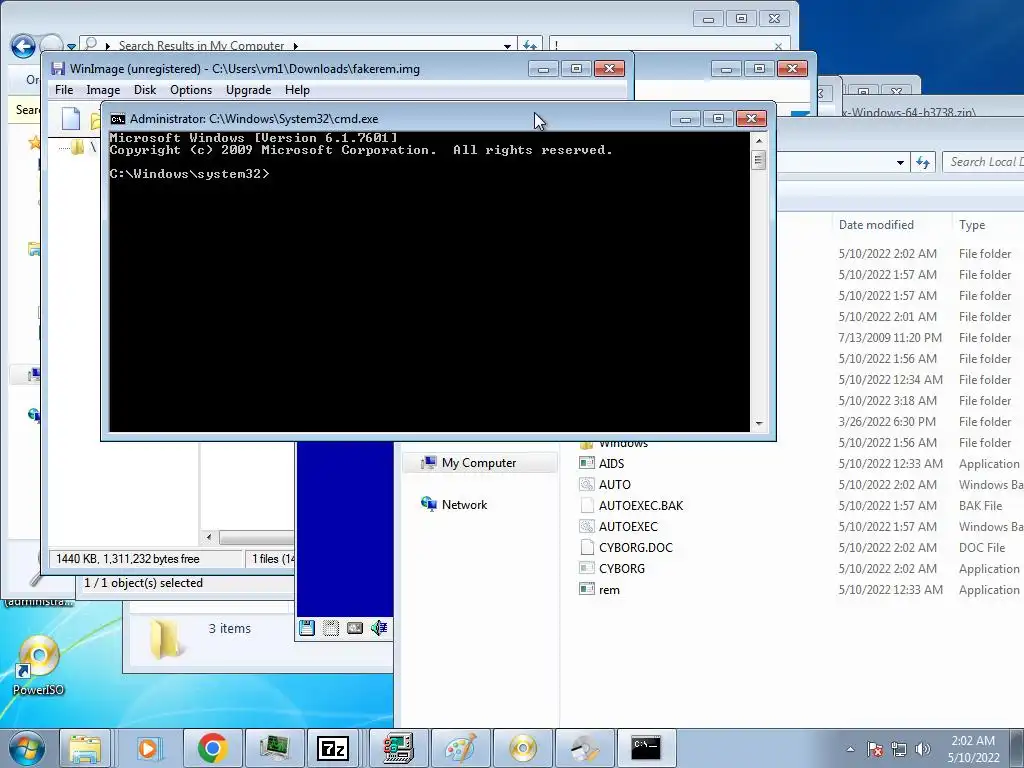Select the CYBORG application file
This screenshot has width=1024, height=768.
tap(622, 569)
